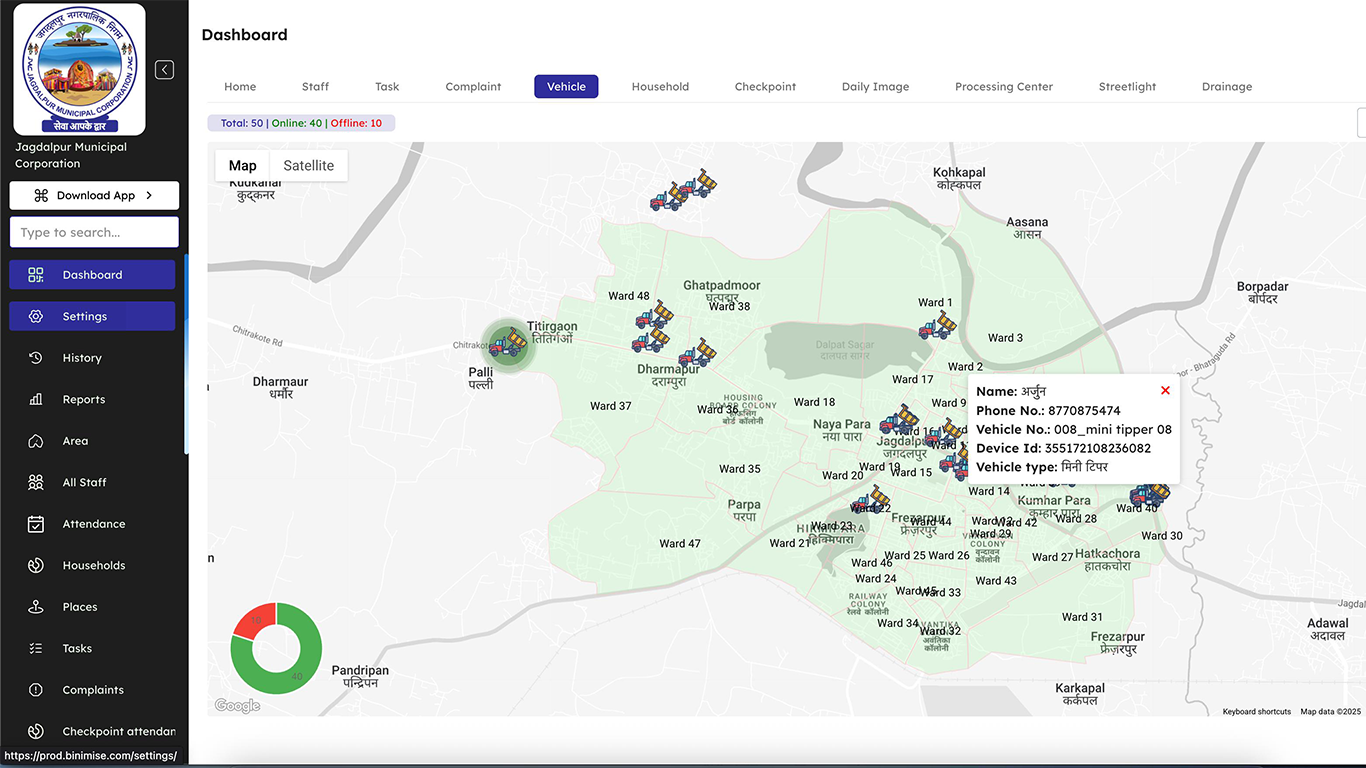Click the truck marker near Ward 40

tap(1150, 493)
